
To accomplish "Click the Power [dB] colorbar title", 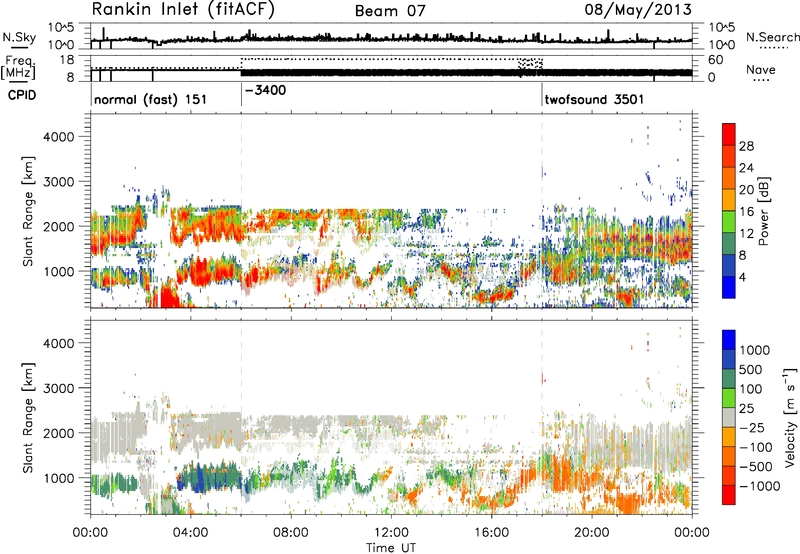I will click(x=764, y=211).
